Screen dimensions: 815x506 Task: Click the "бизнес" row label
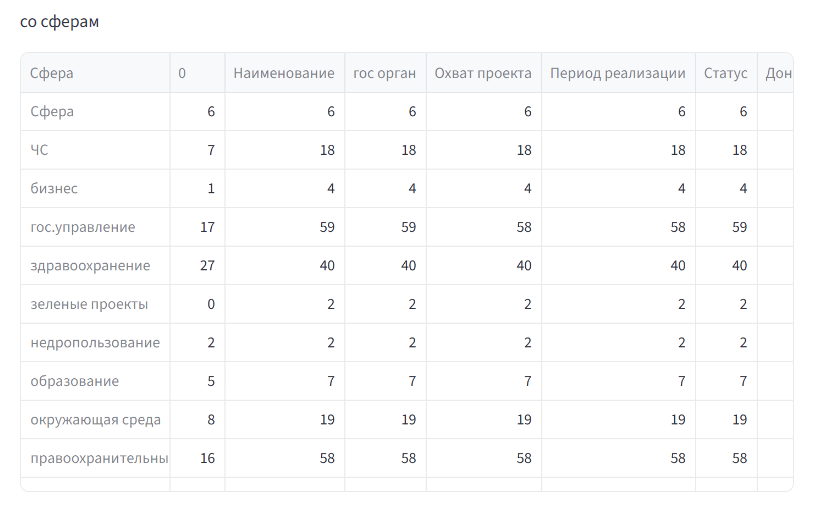point(54,188)
